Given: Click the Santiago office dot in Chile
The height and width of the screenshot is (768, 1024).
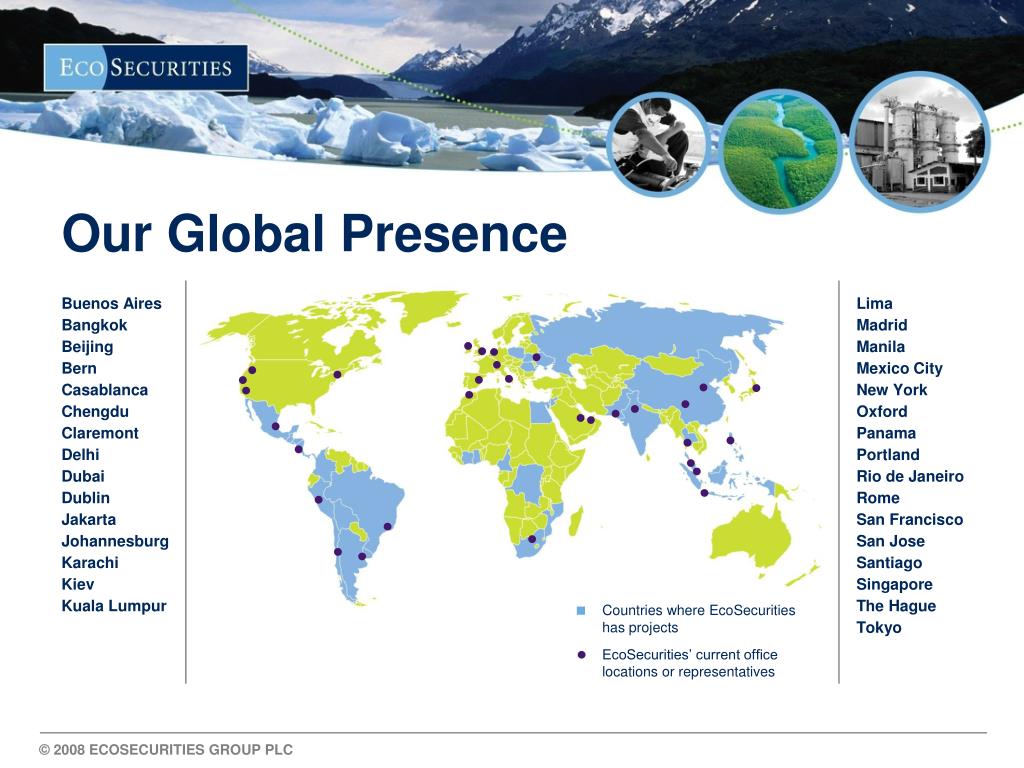Looking at the screenshot, I should (x=338, y=552).
